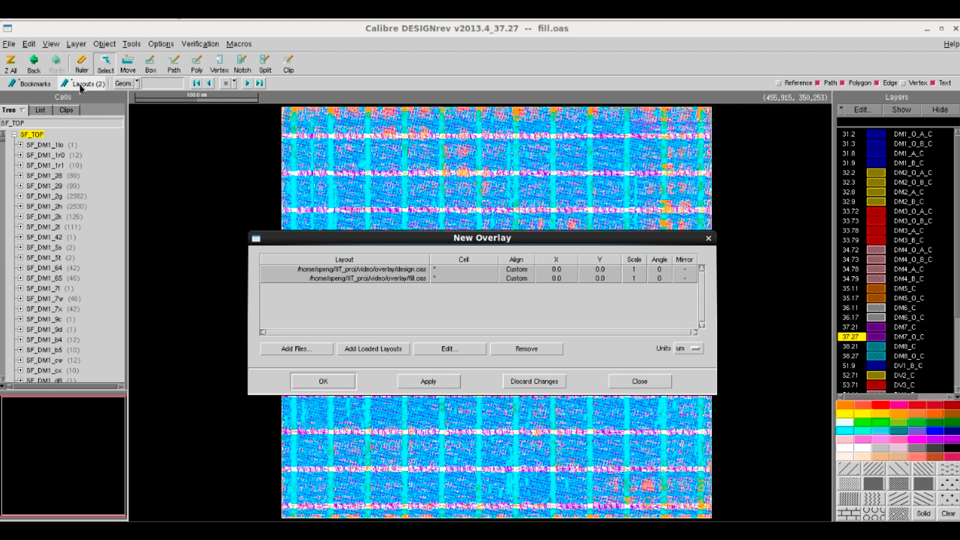The width and height of the screenshot is (960, 540).
Task: Select the Poly tool
Action: pyautogui.click(x=197, y=63)
